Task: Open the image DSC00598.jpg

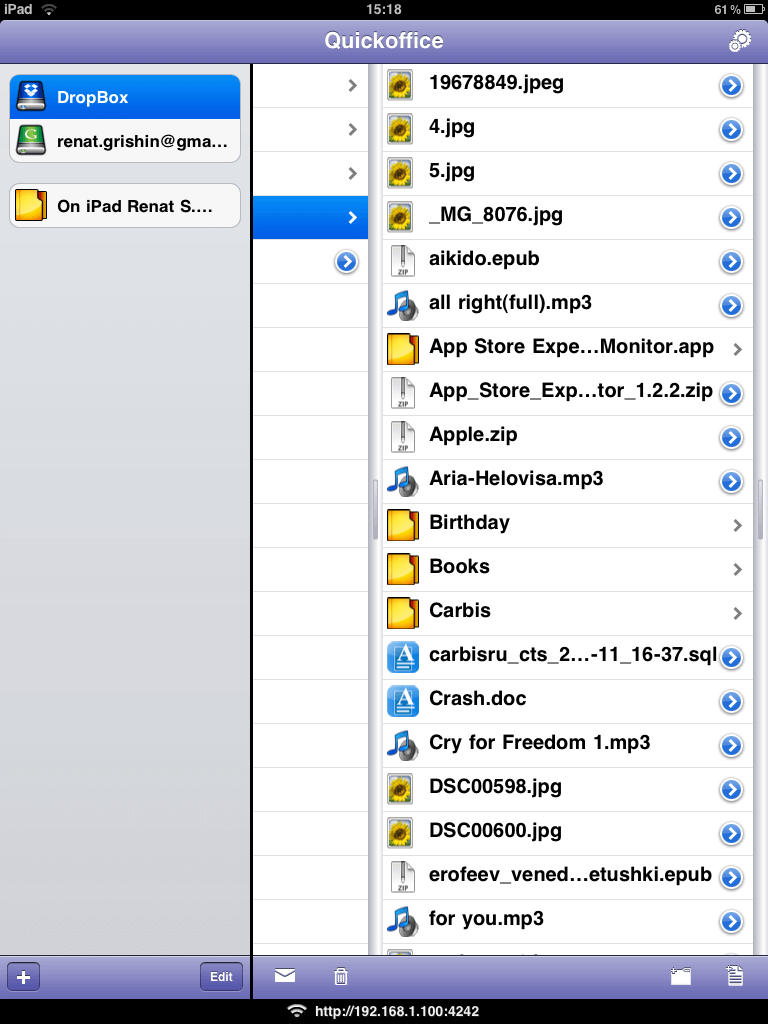Action: [568, 789]
